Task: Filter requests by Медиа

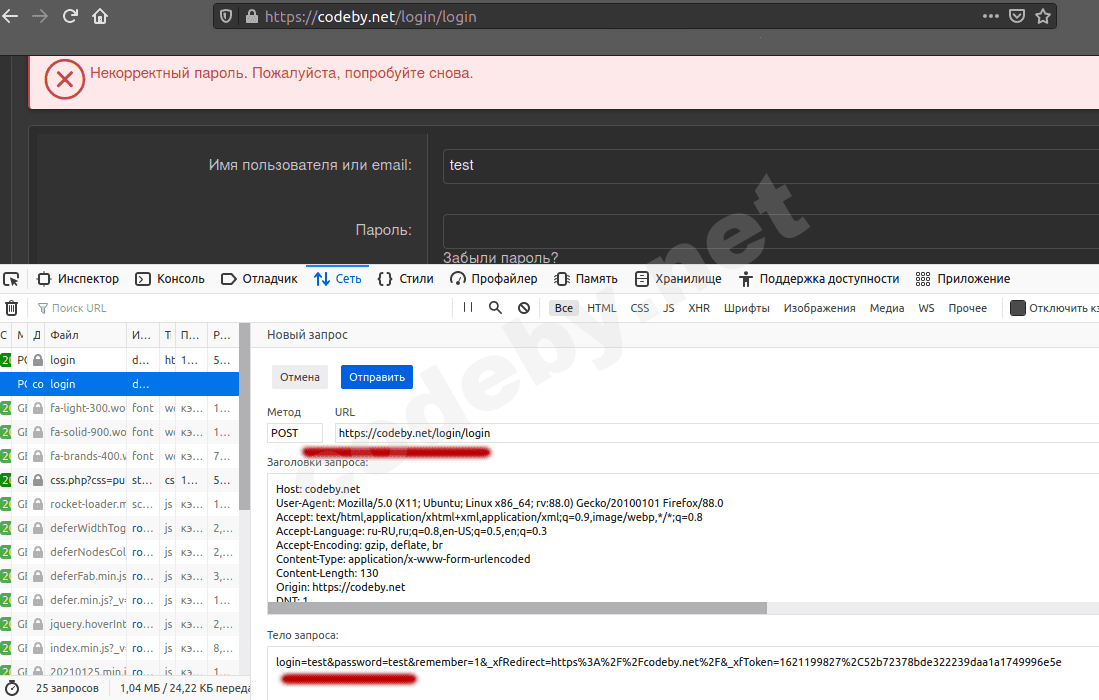Action: [887, 308]
